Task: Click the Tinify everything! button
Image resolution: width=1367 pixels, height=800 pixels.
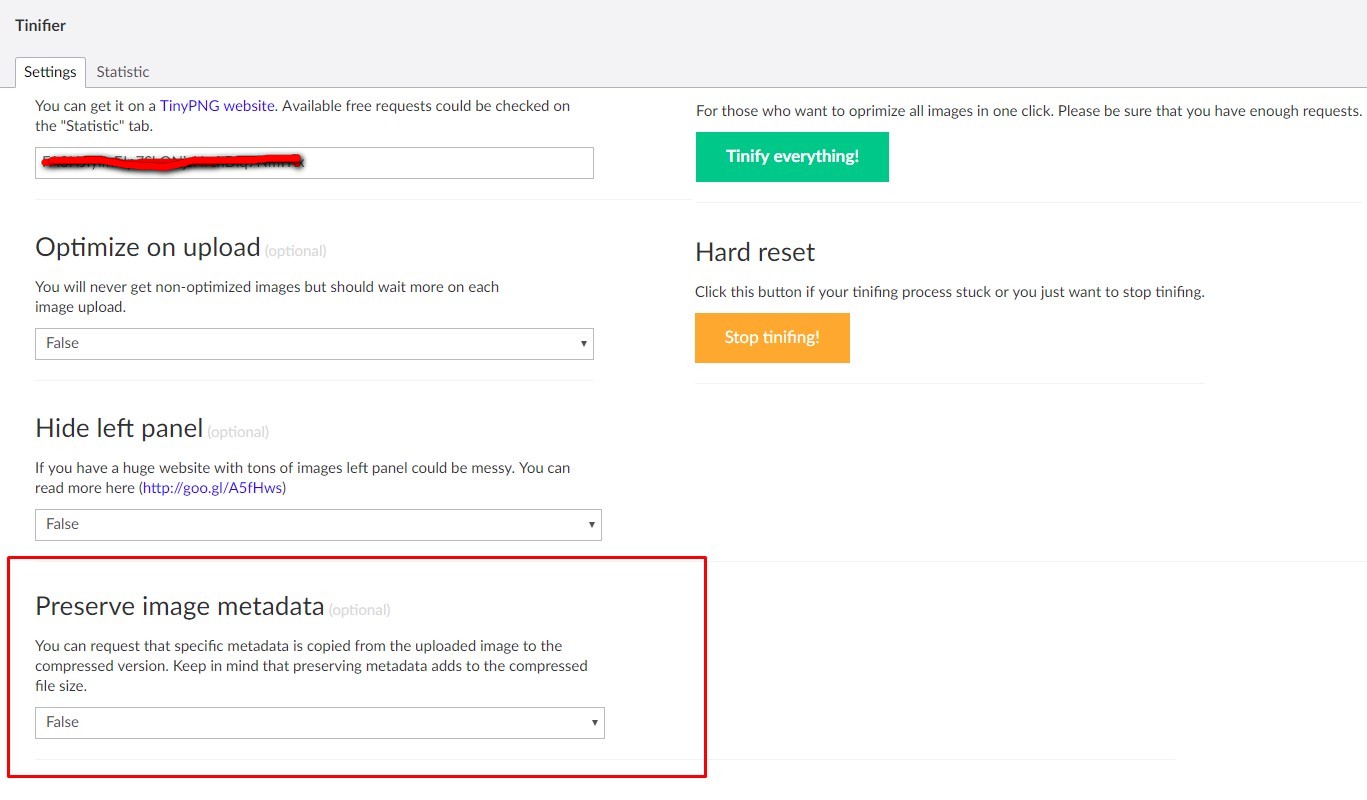Action: click(x=792, y=157)
